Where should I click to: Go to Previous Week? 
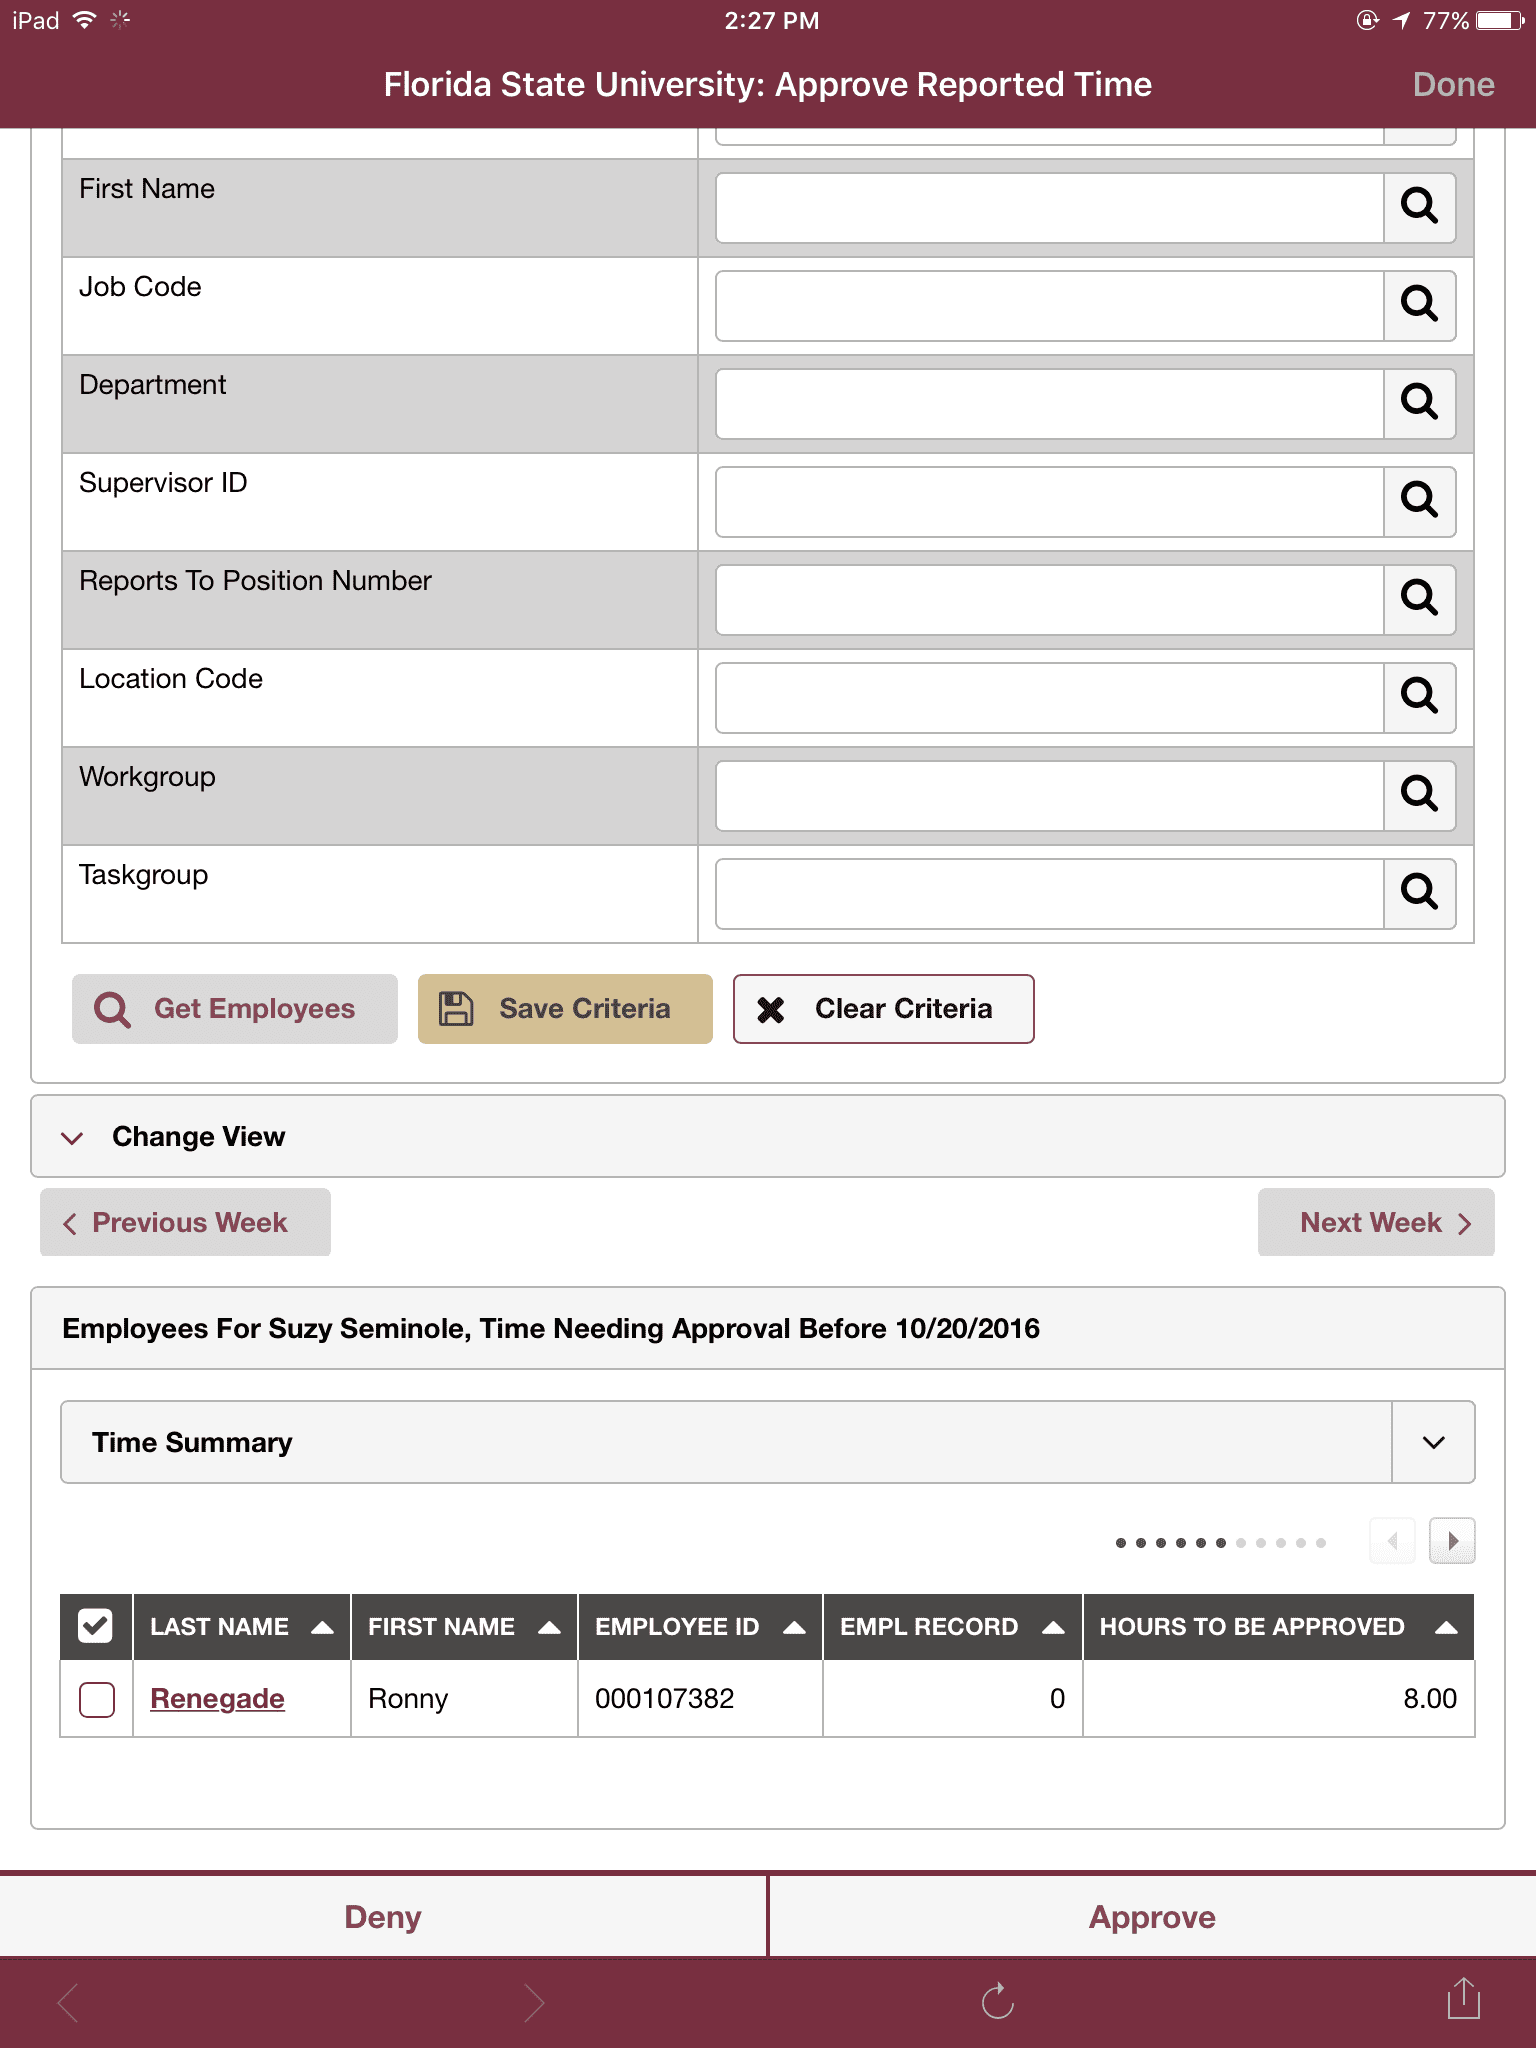(185, 1222)
